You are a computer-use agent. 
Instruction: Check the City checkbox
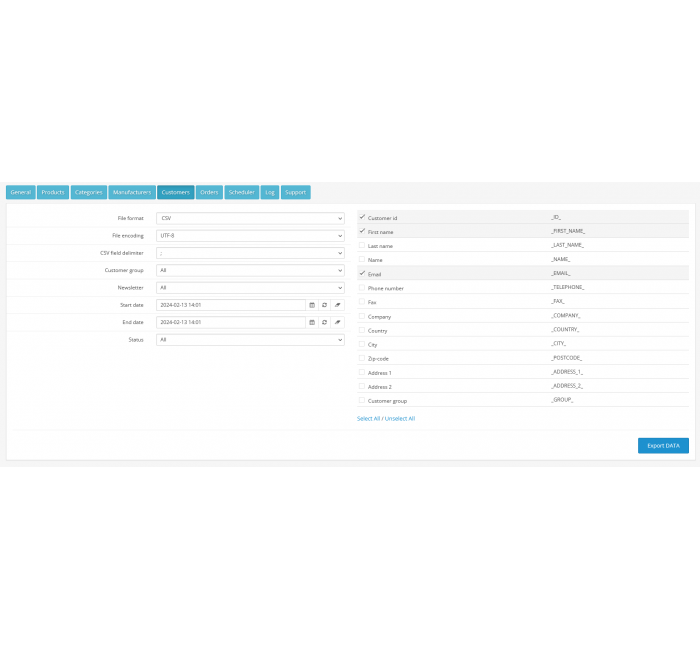[x=362, y=344]
